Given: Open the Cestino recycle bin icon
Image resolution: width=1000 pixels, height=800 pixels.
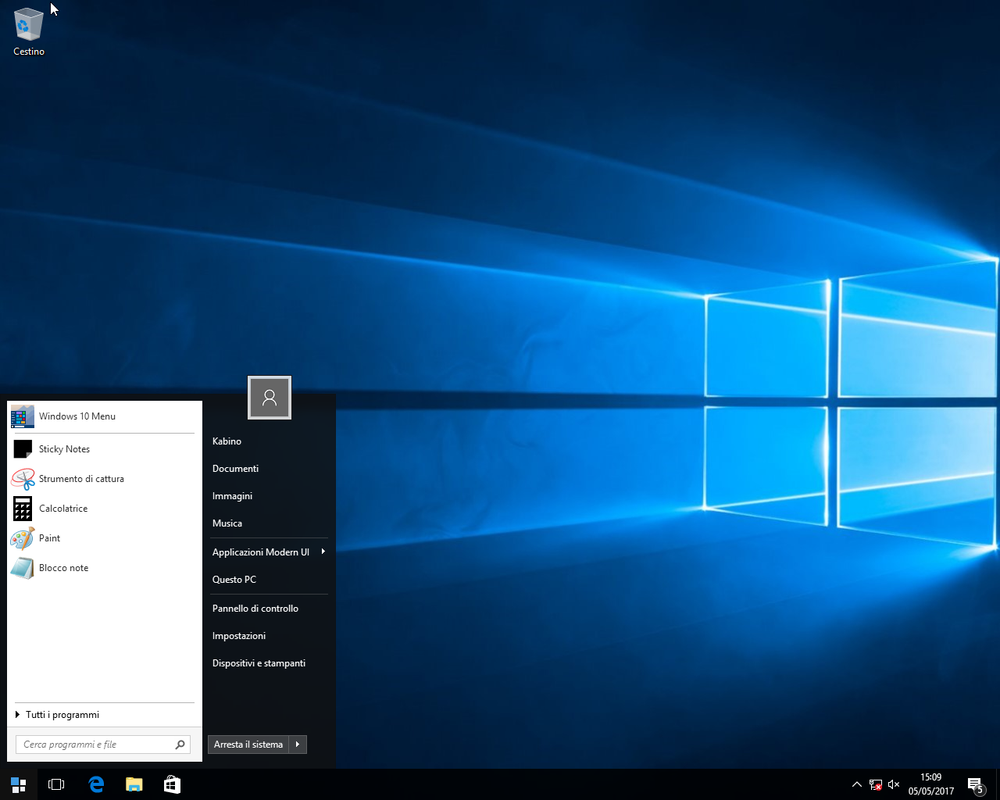Looking at the screenshot, I should [x=29, y=31].
